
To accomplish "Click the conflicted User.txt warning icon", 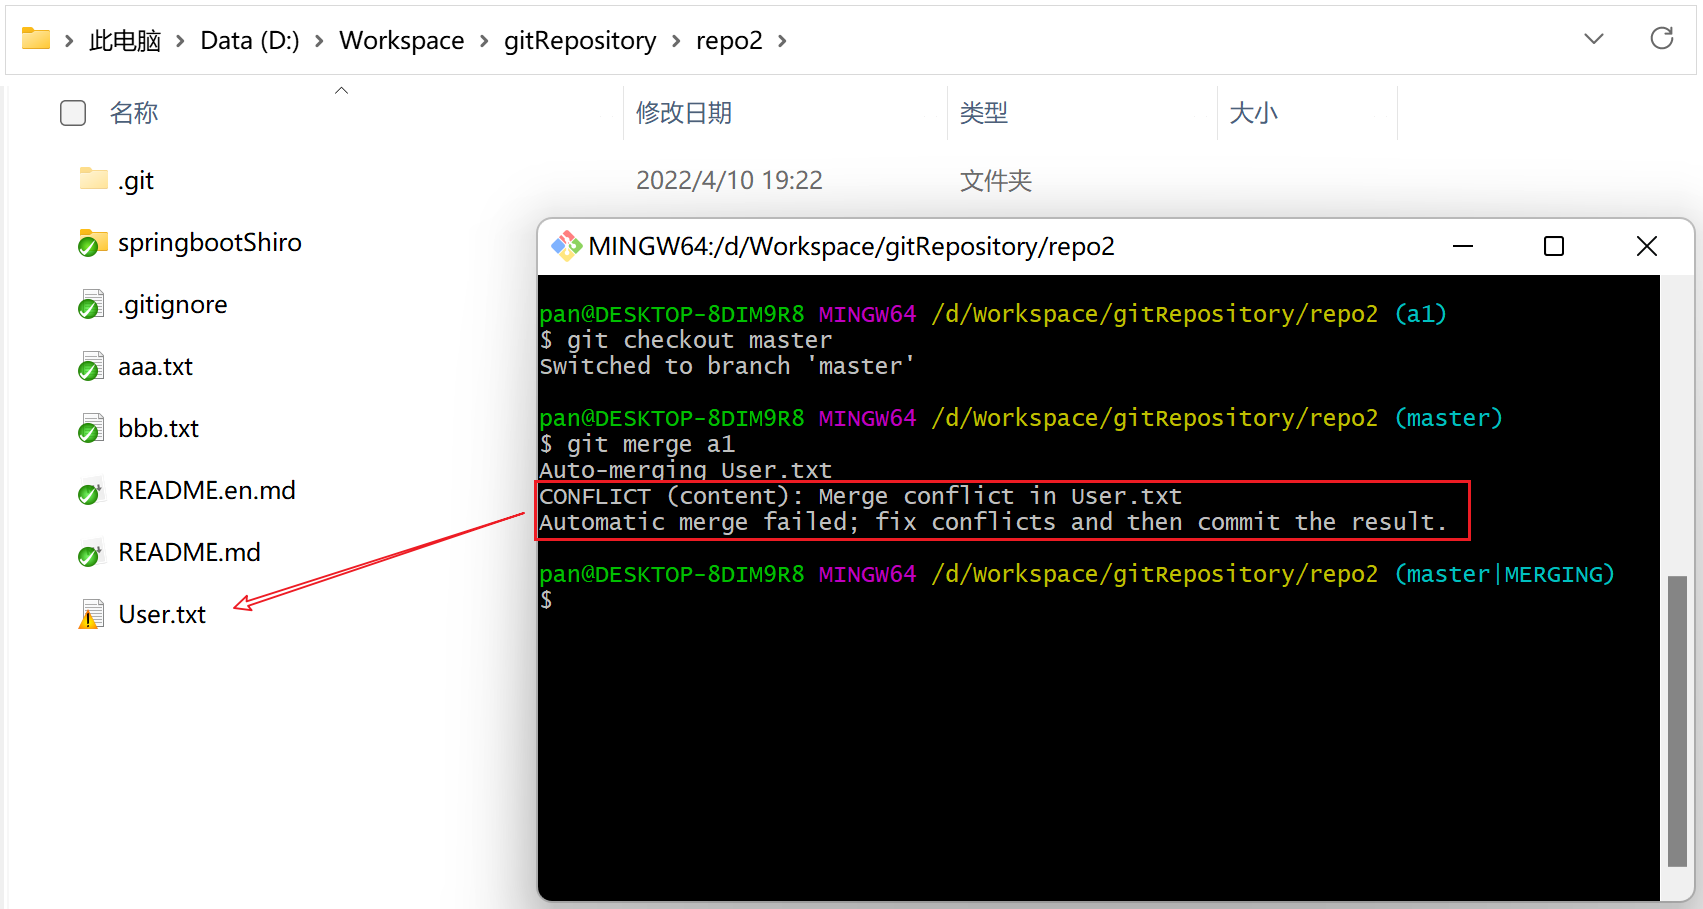I will pos(91,615).
